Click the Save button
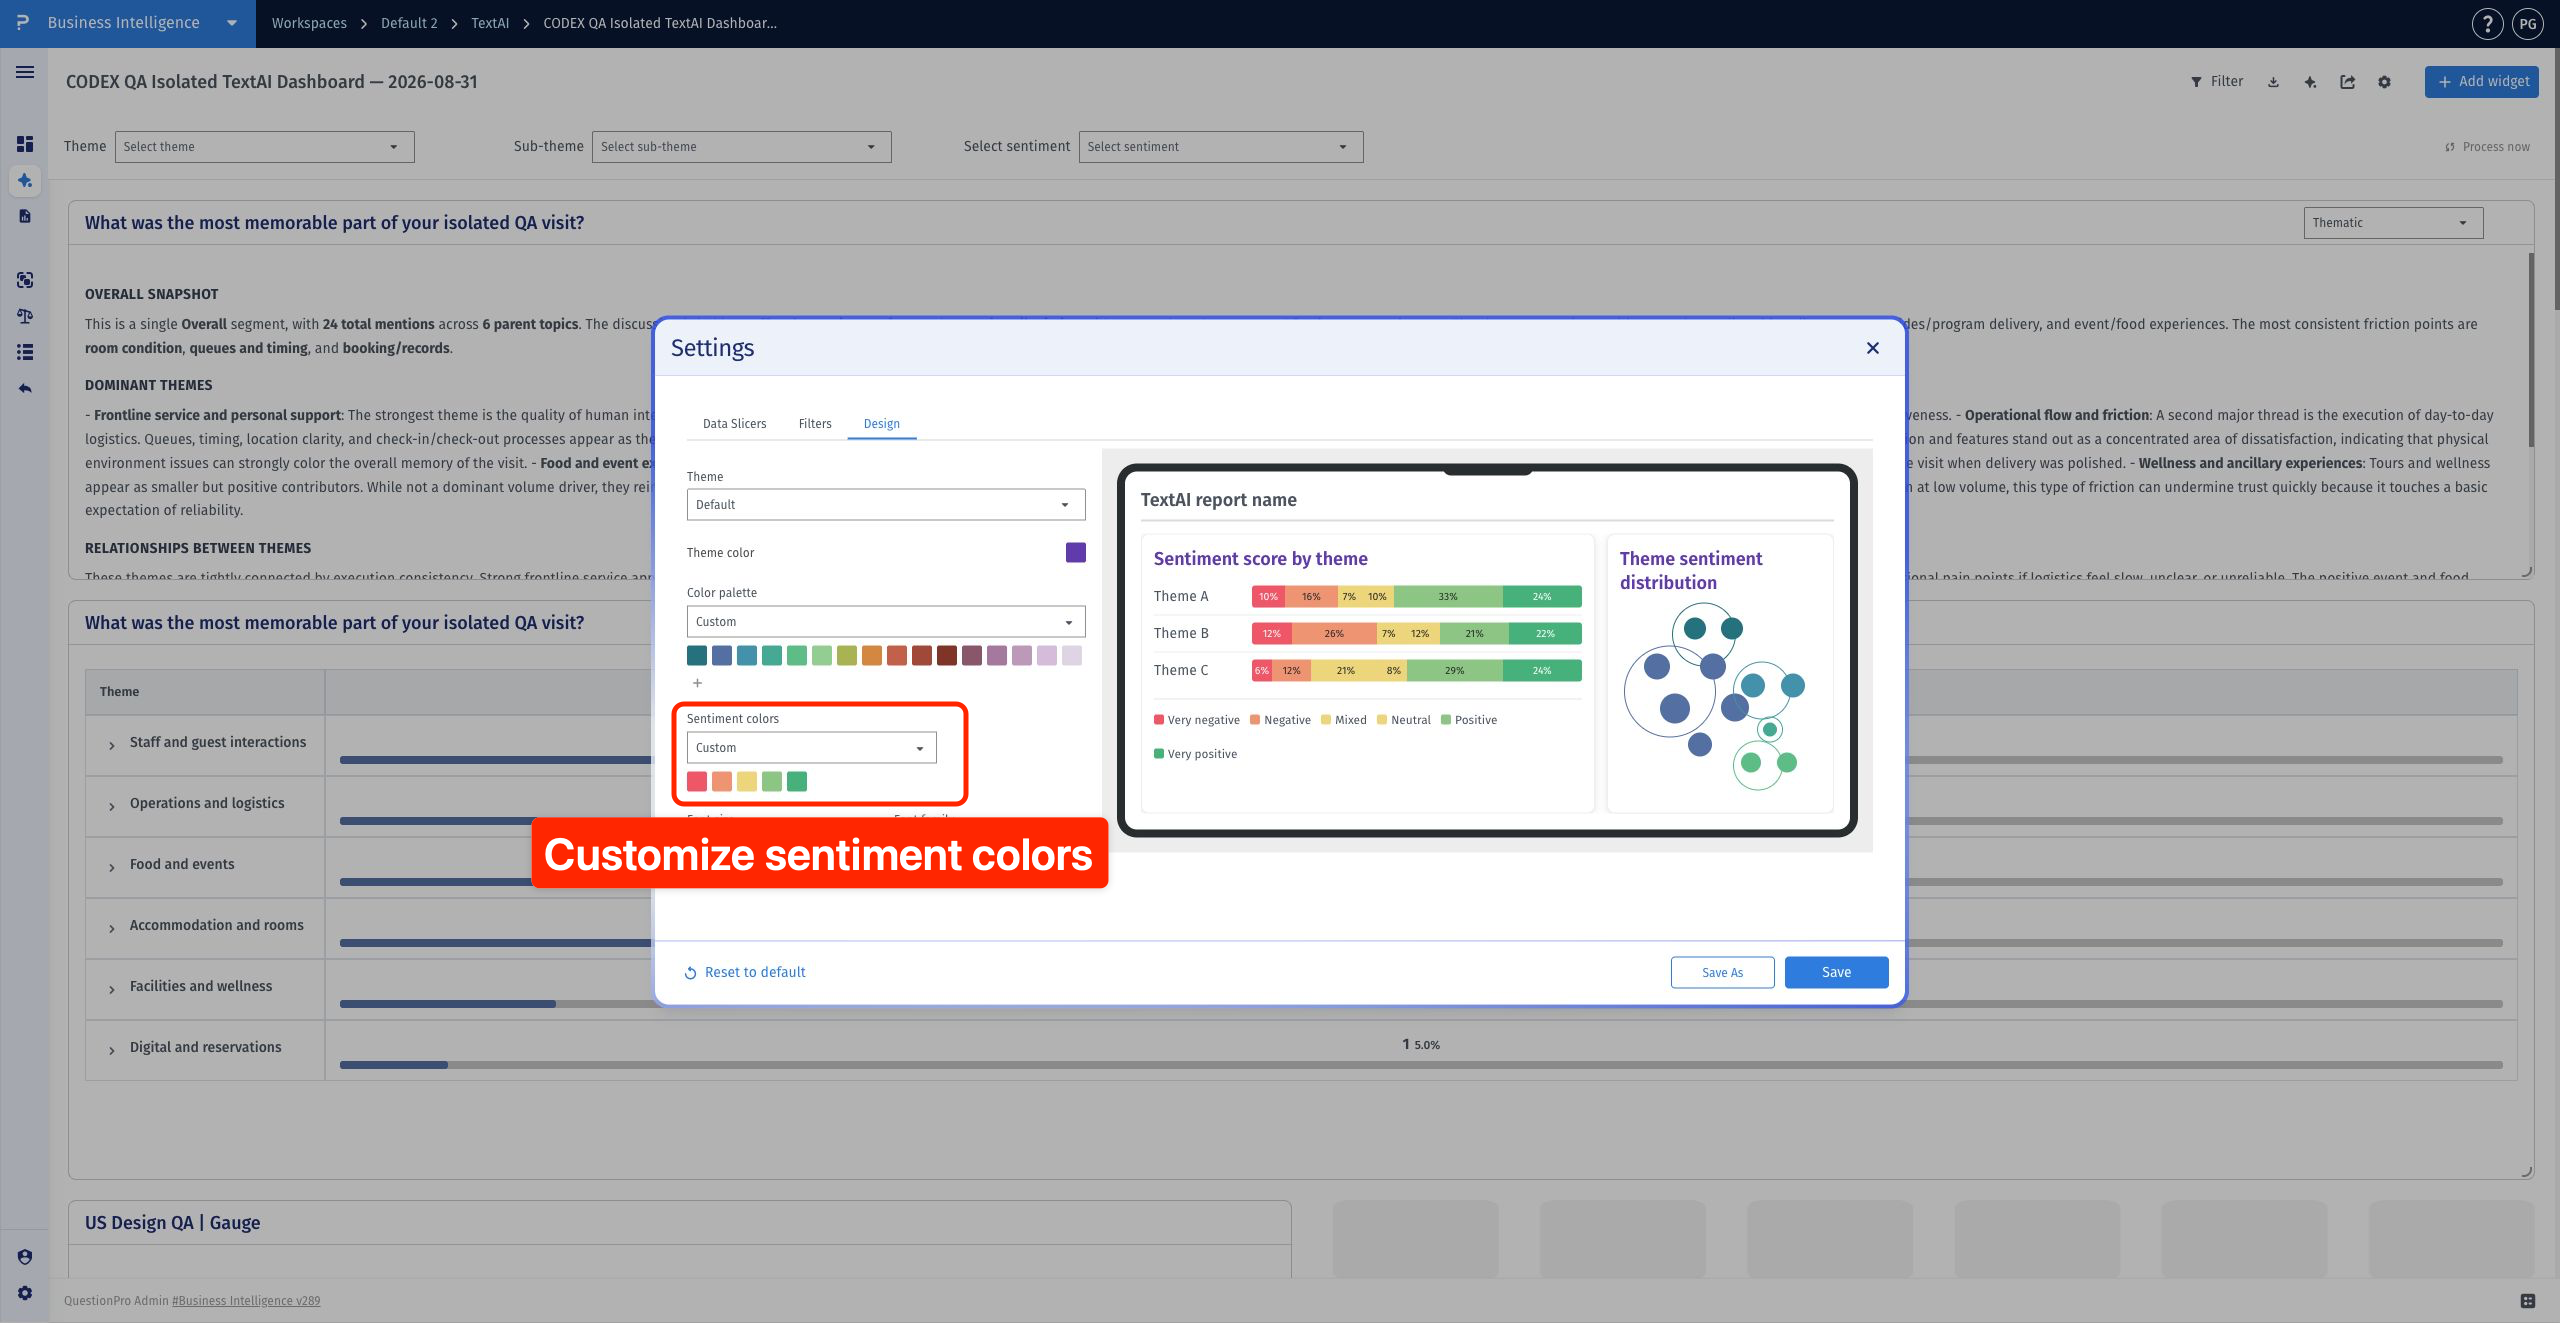2560x1323 pixels. tap(1836, 972)
